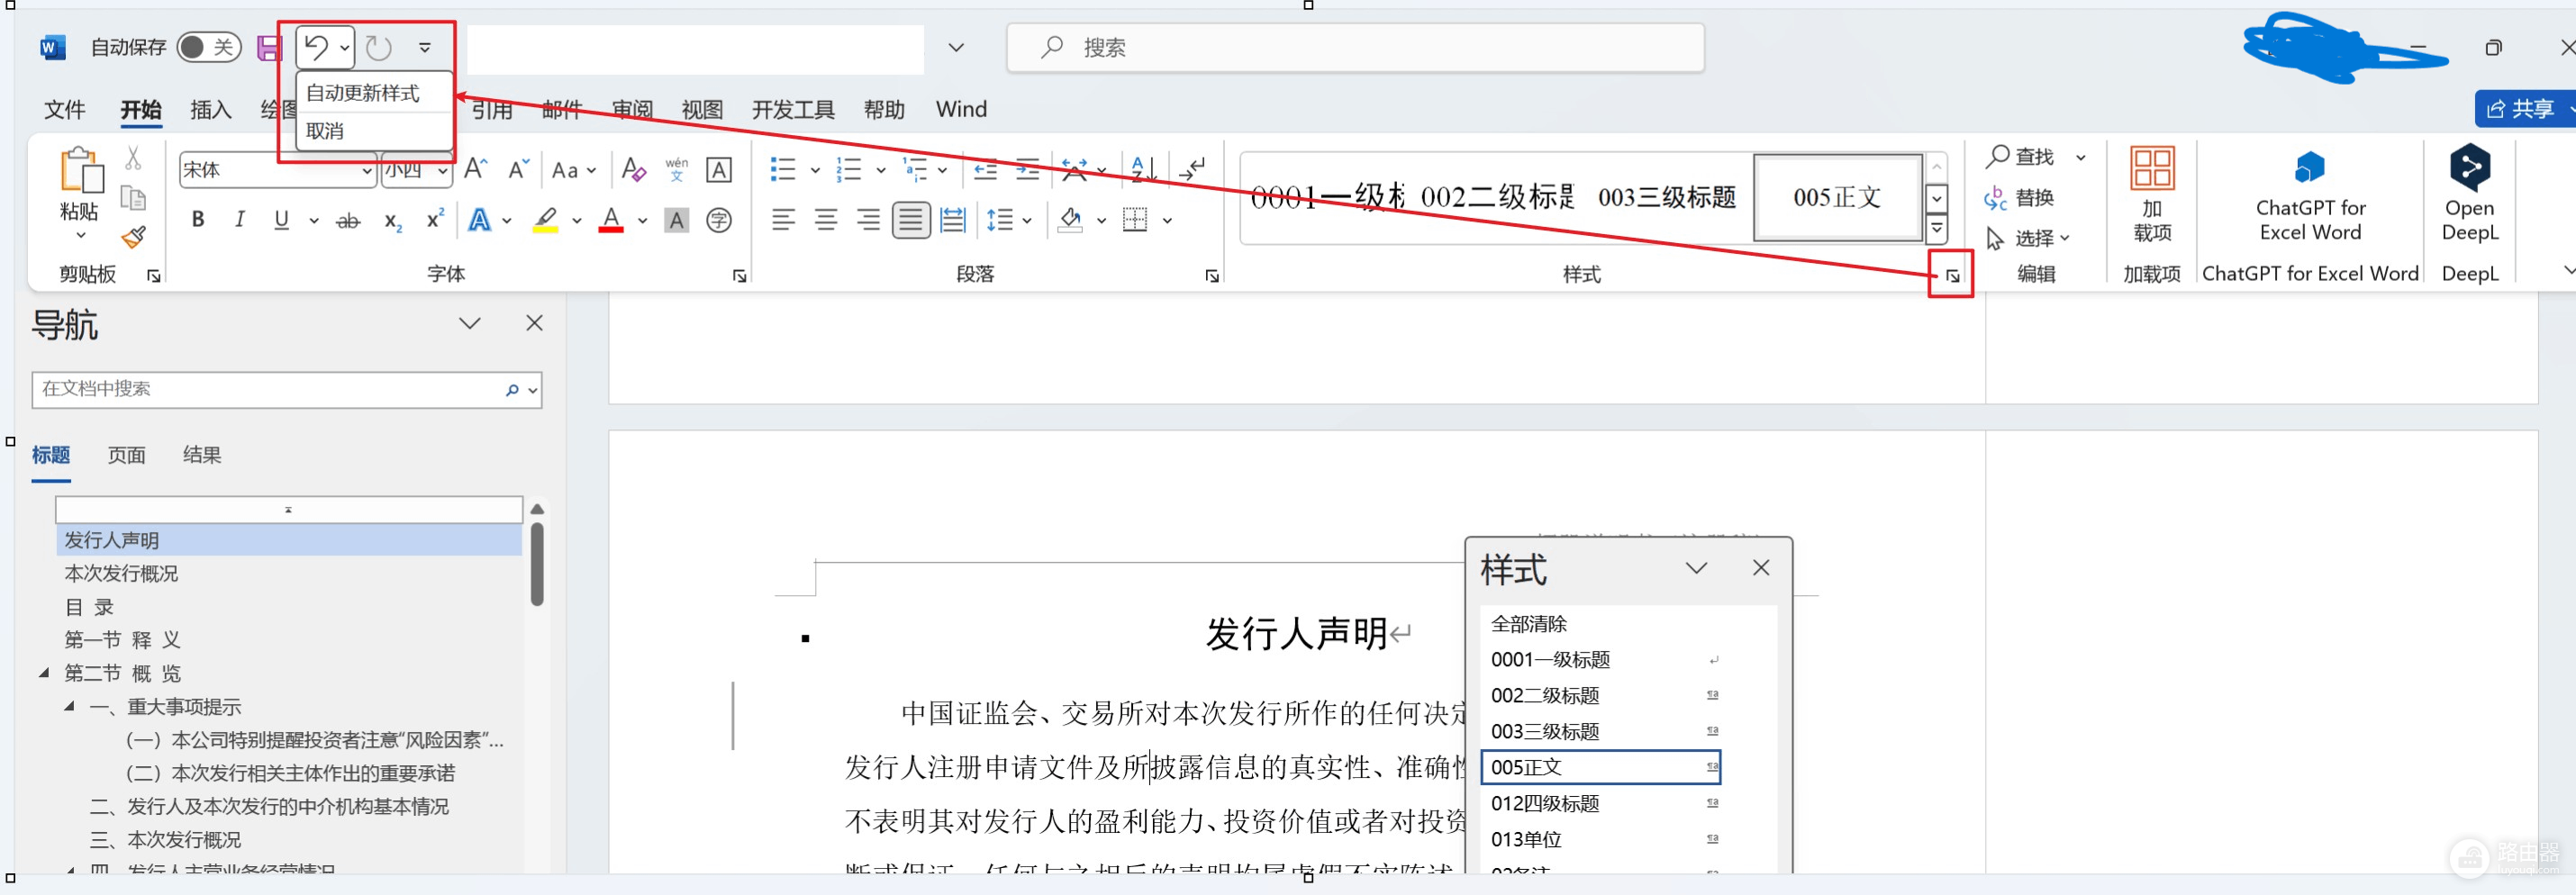Click the Clear Formatting icon
Image resolution: width=2576 pixels, height=895 pixels.
(633, 169)
